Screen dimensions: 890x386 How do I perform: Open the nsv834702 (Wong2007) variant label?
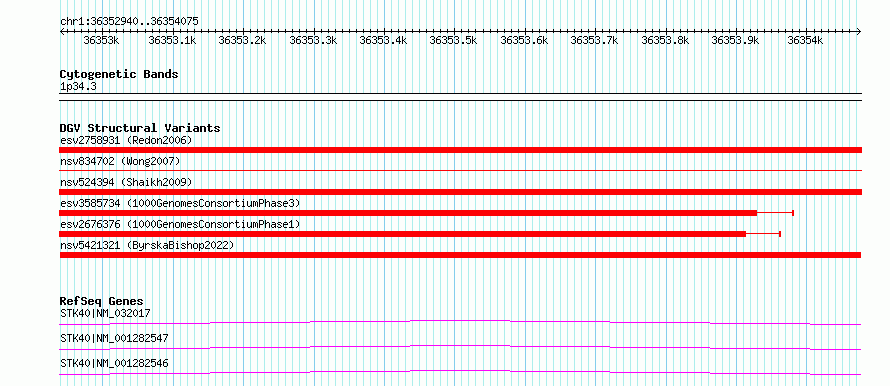pos(120,162)
